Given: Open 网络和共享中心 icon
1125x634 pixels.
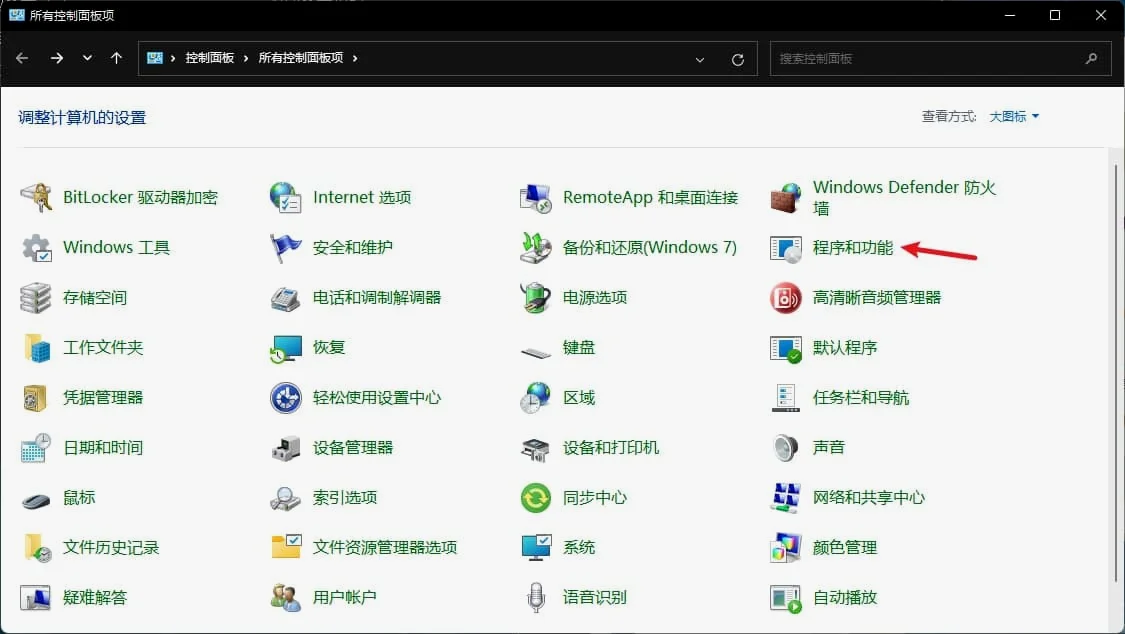Looking at the screenshot, I should (786, 498).
